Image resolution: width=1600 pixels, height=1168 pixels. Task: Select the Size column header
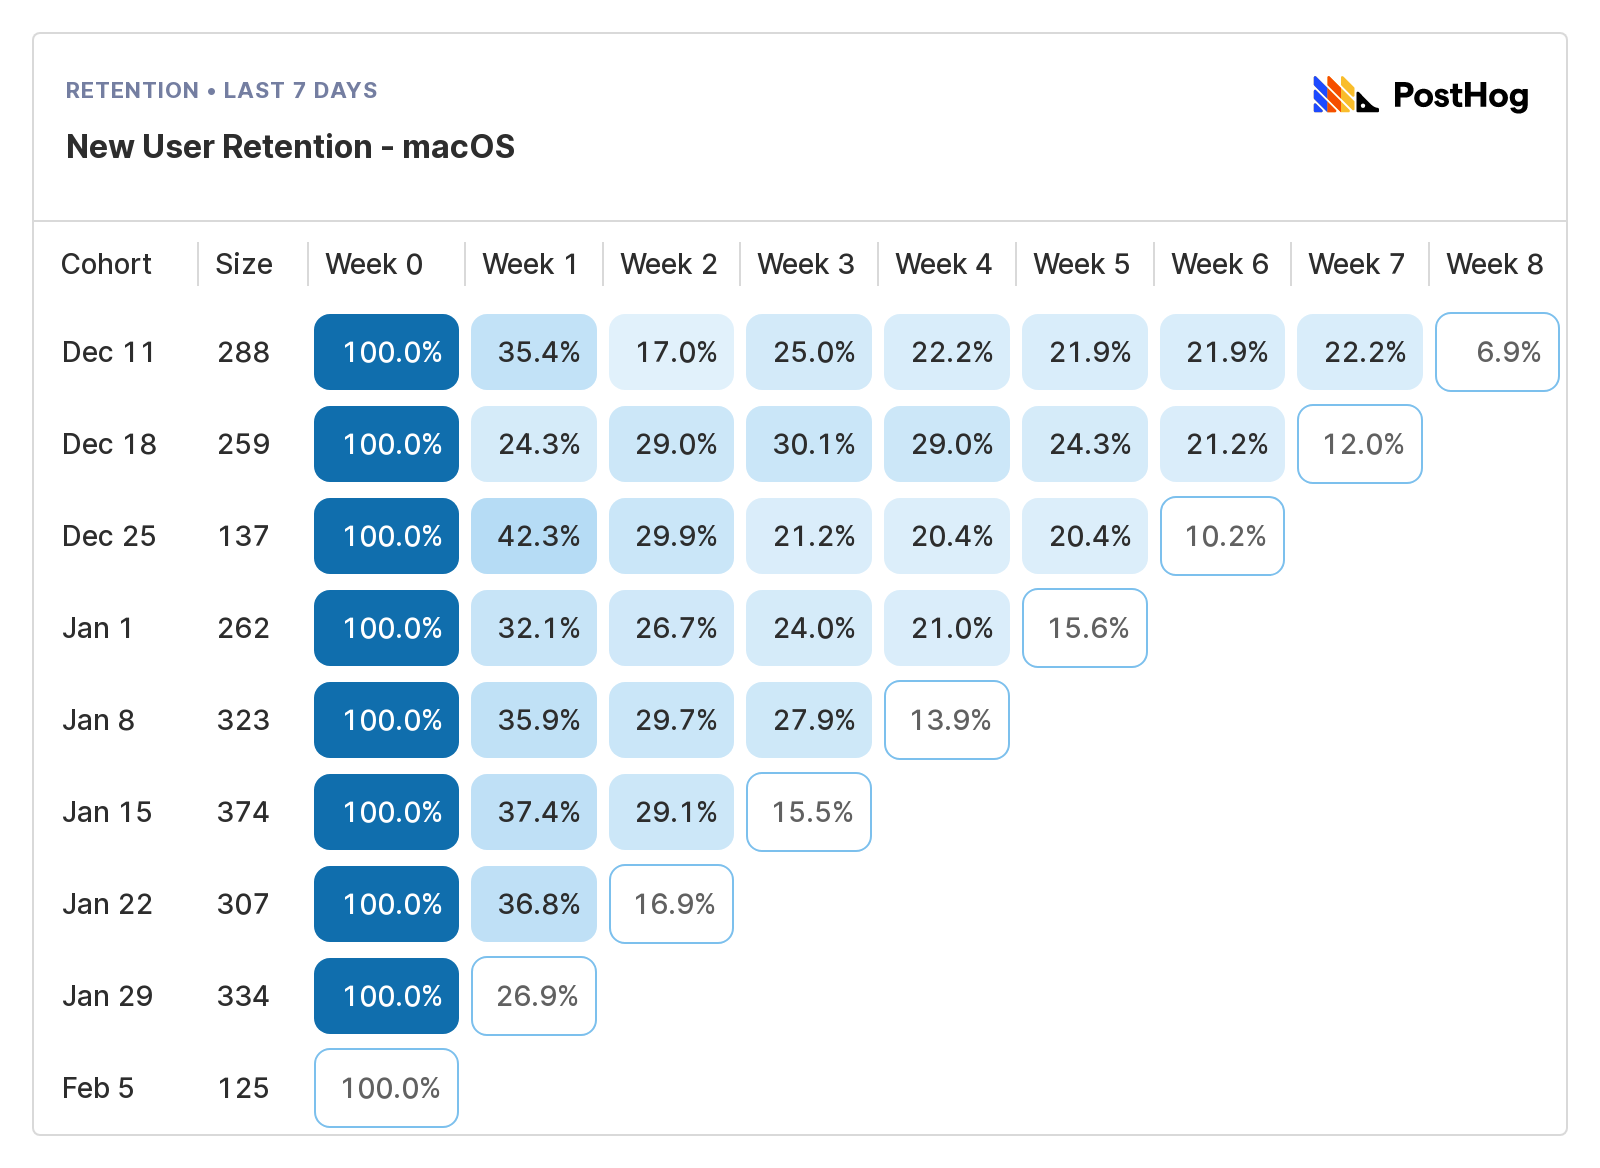pyautogui.click(x=244, y=264)
